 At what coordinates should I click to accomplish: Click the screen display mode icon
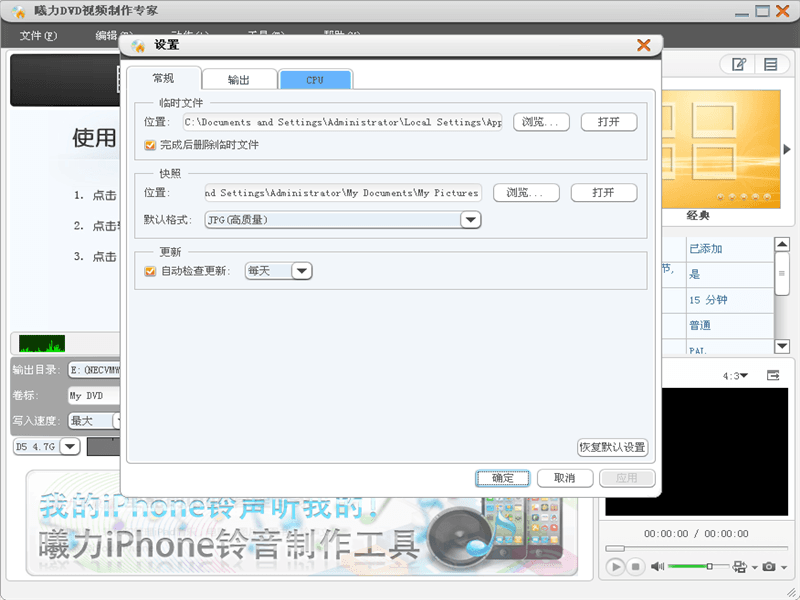tap(739, 566)
